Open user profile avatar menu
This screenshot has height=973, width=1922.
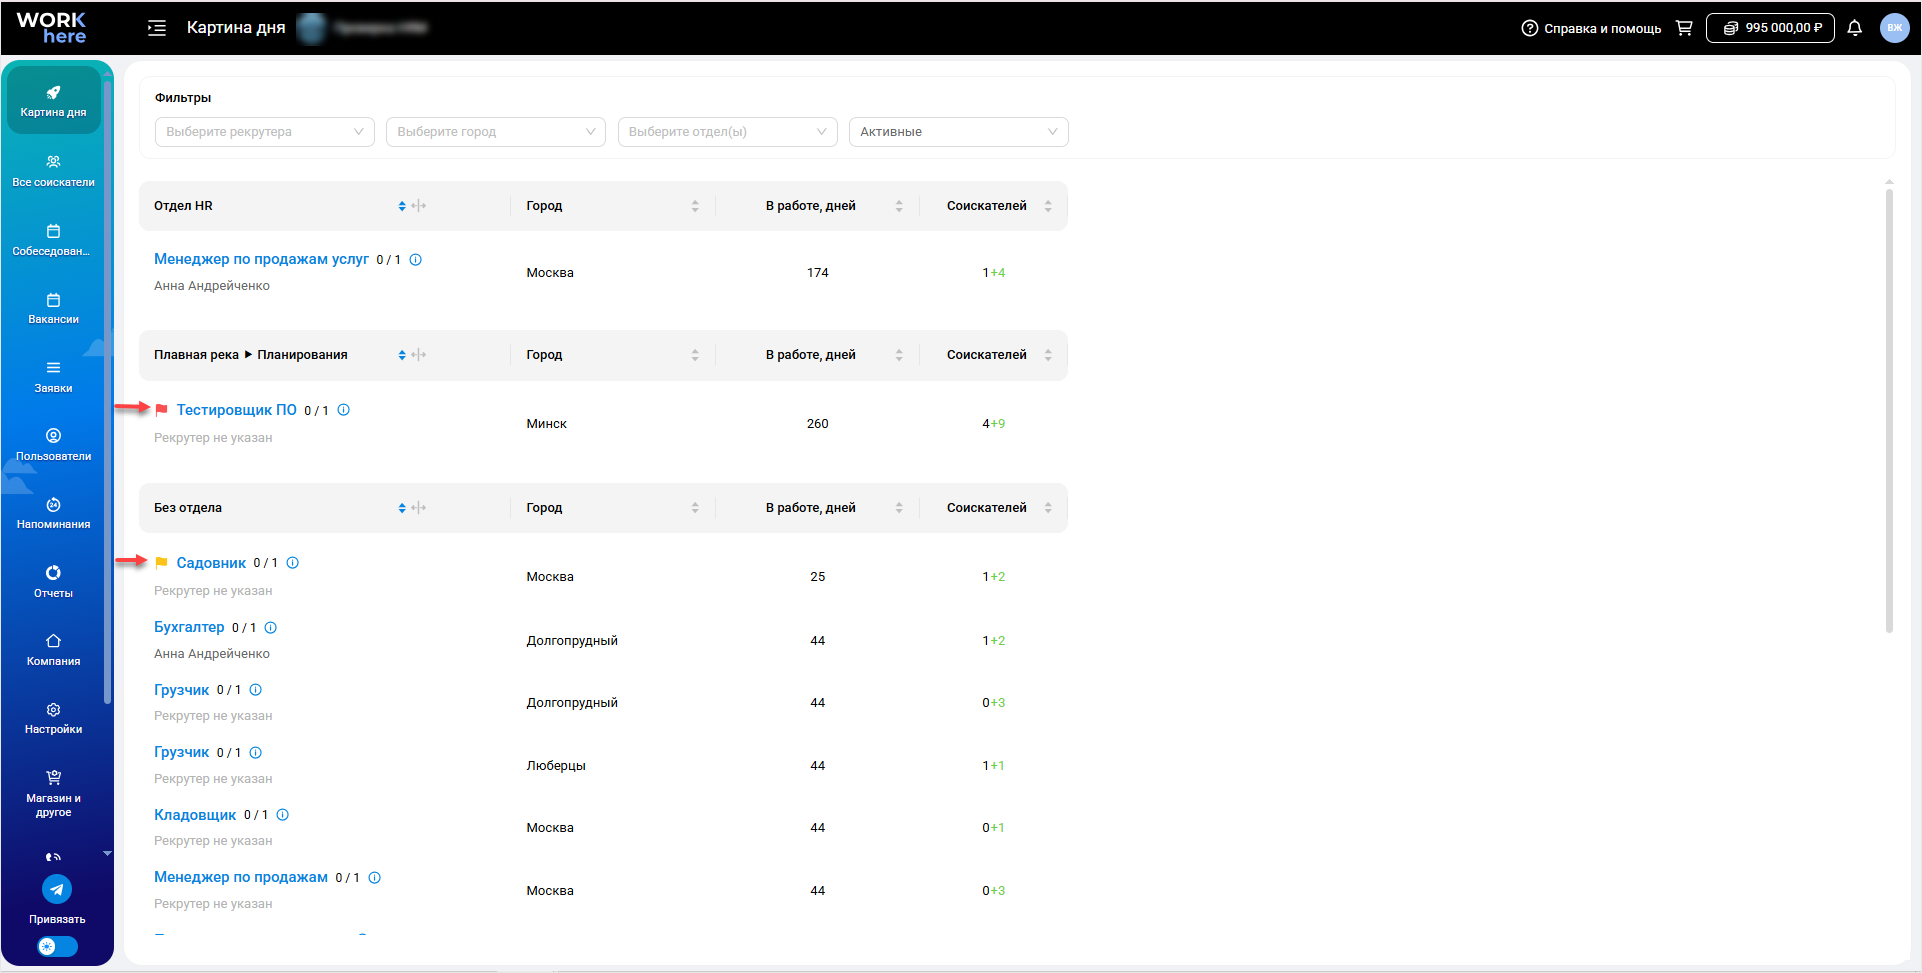[1894, 28]
